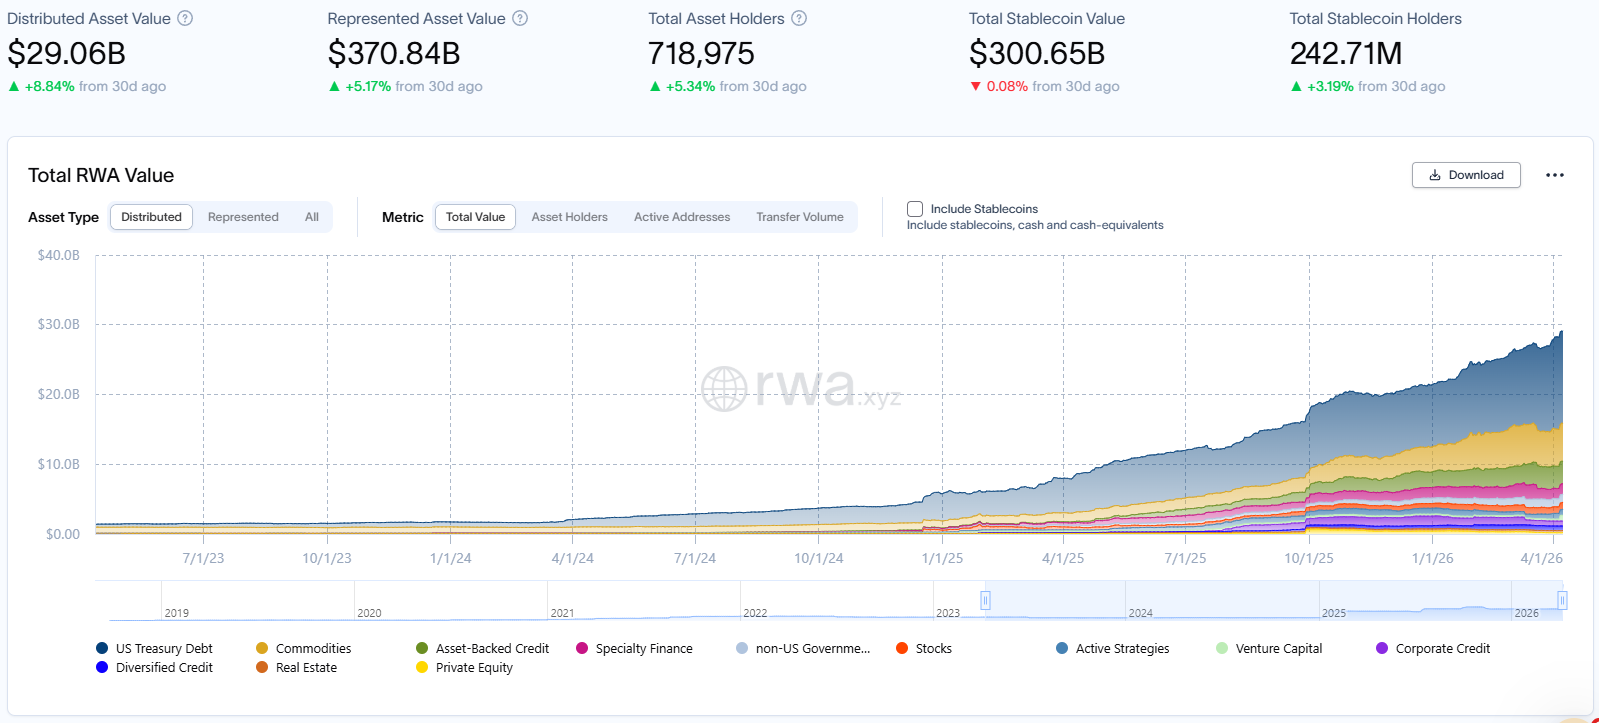Viewport: 1599px width, 723px height.
Task: Open the three-dot more options menu
Action: [1554, 175]
